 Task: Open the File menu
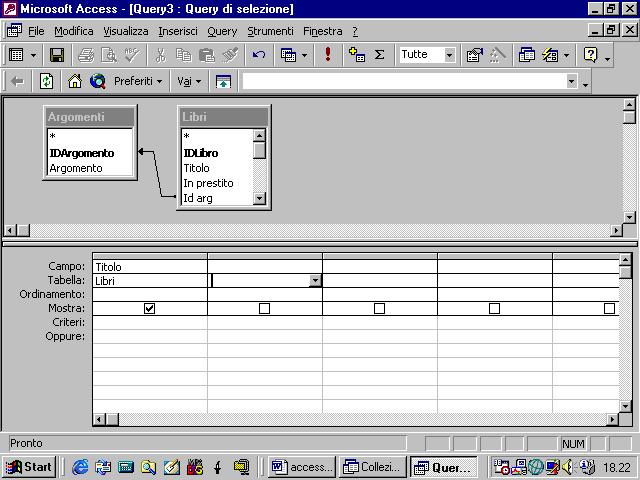tap(36, 31)
